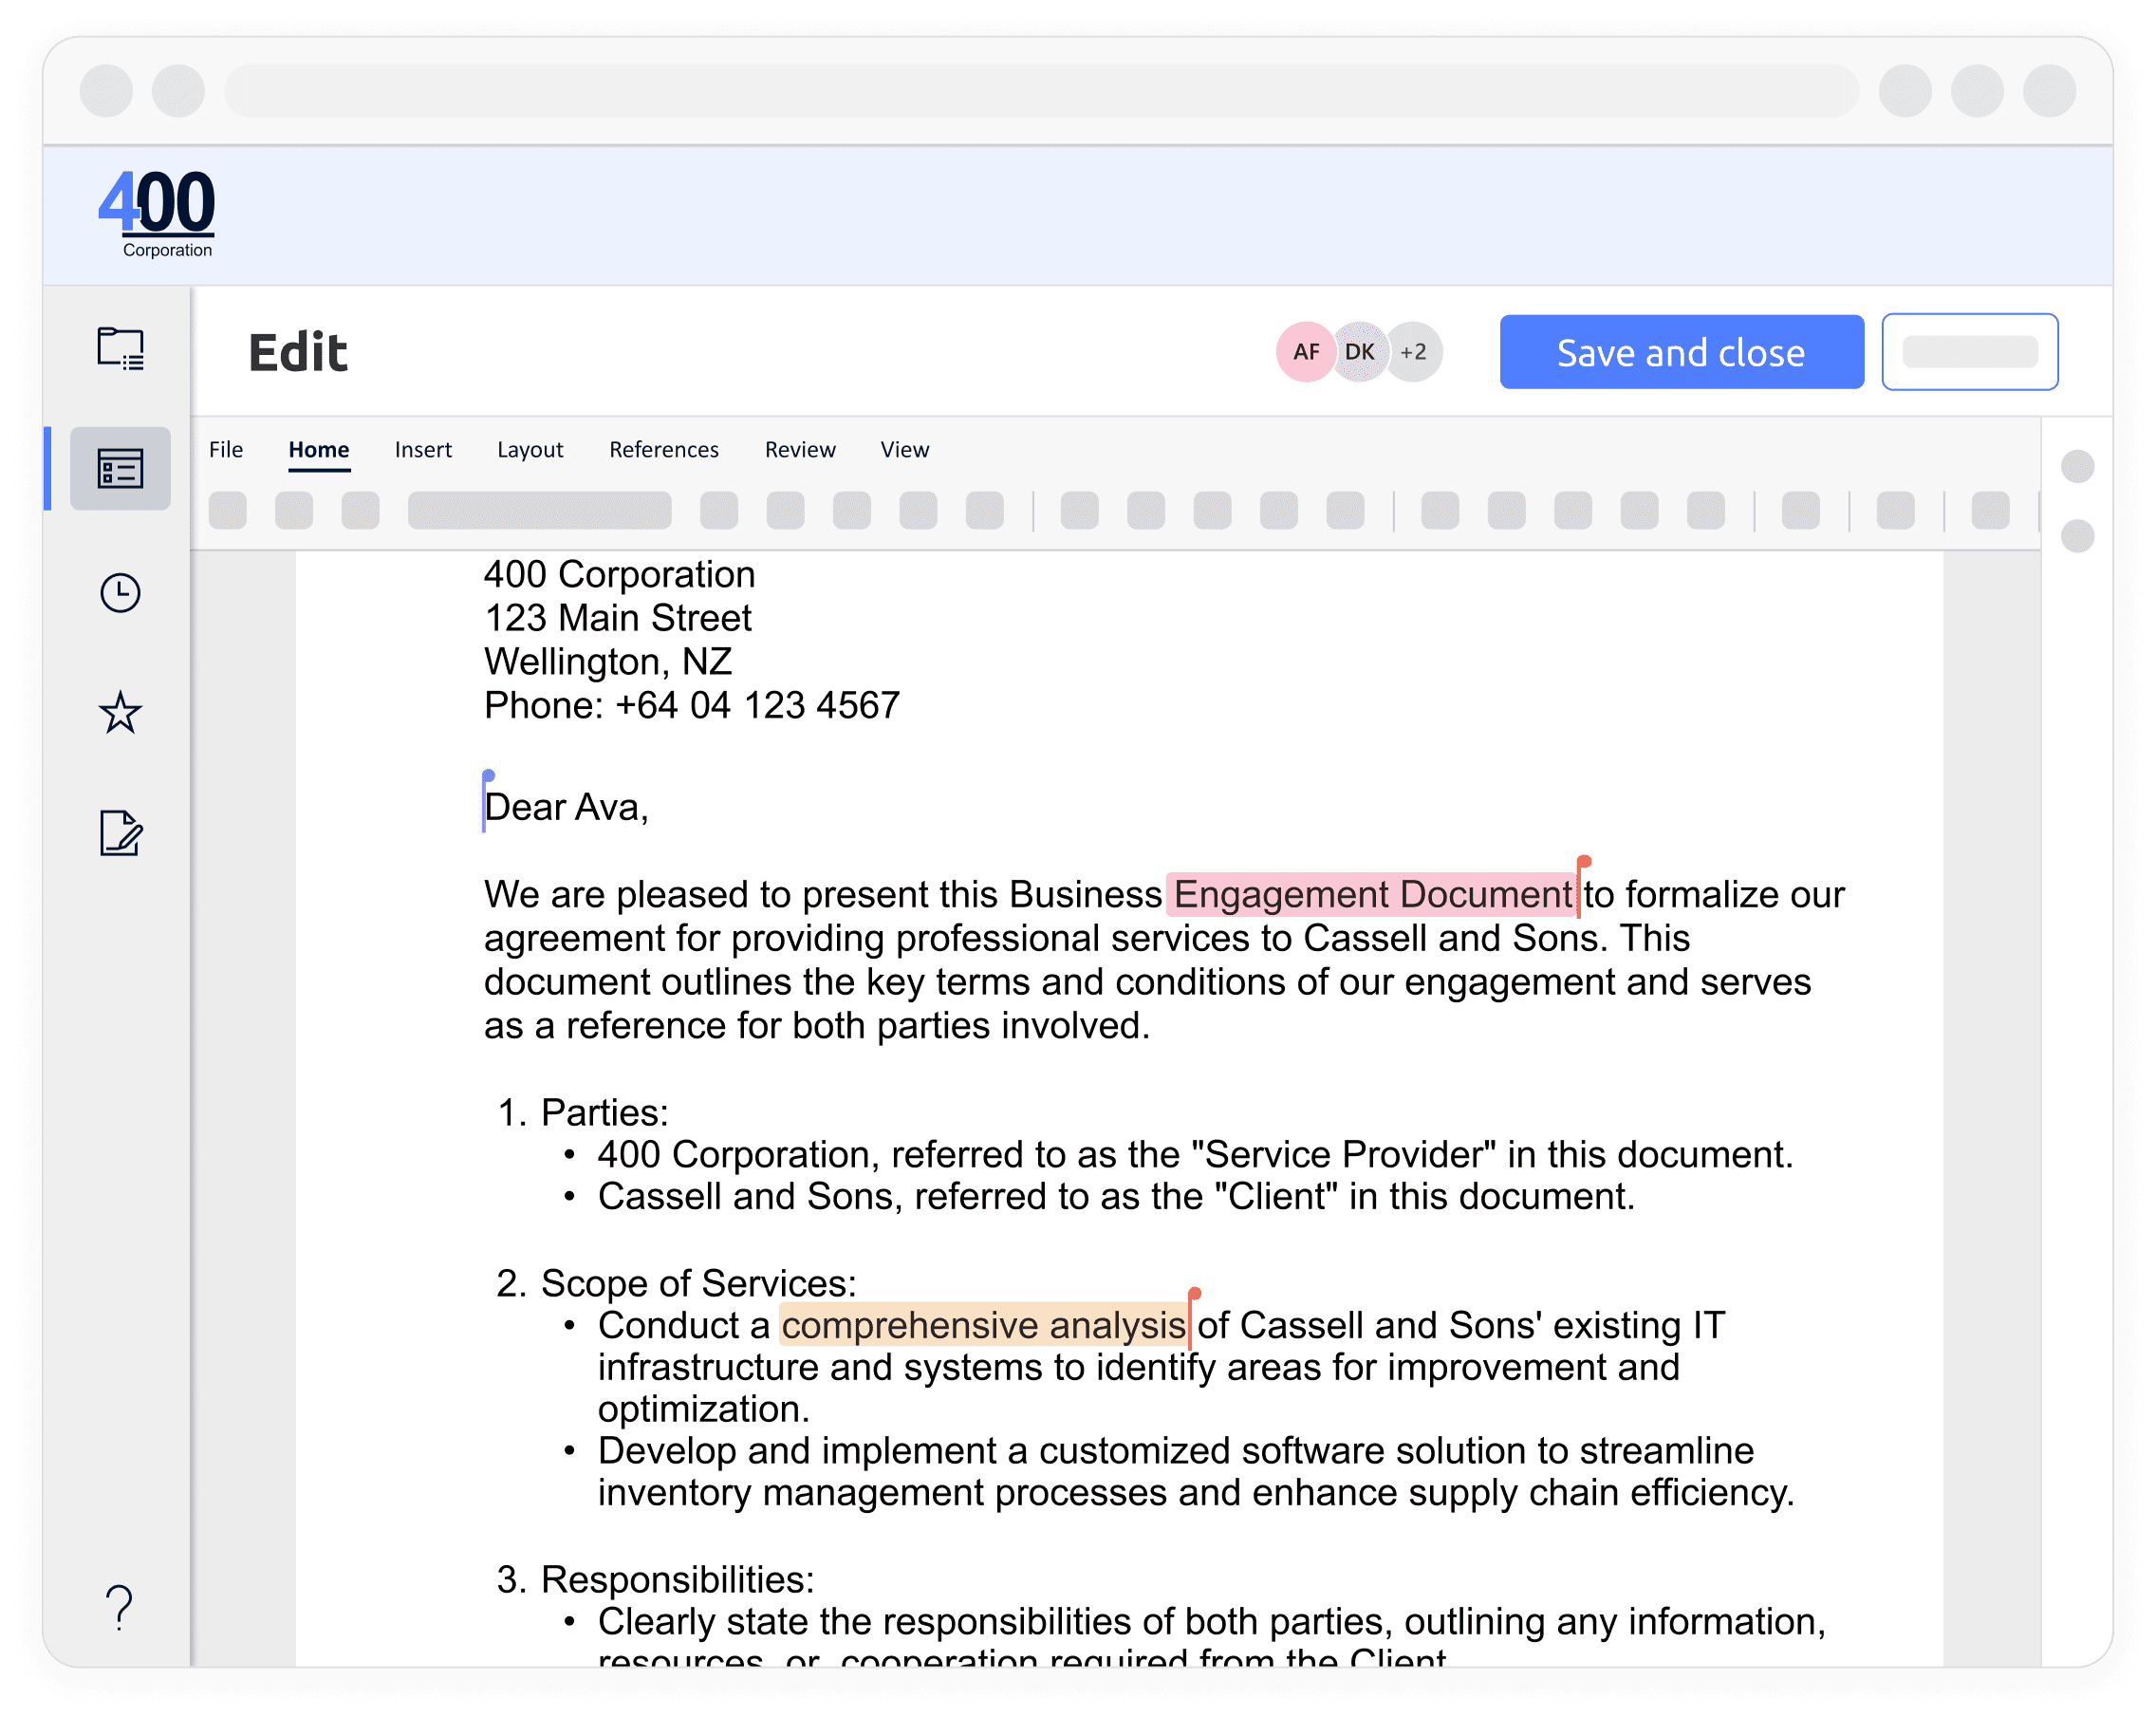Show the +2 additional collaborators

tap(1414, 352)
